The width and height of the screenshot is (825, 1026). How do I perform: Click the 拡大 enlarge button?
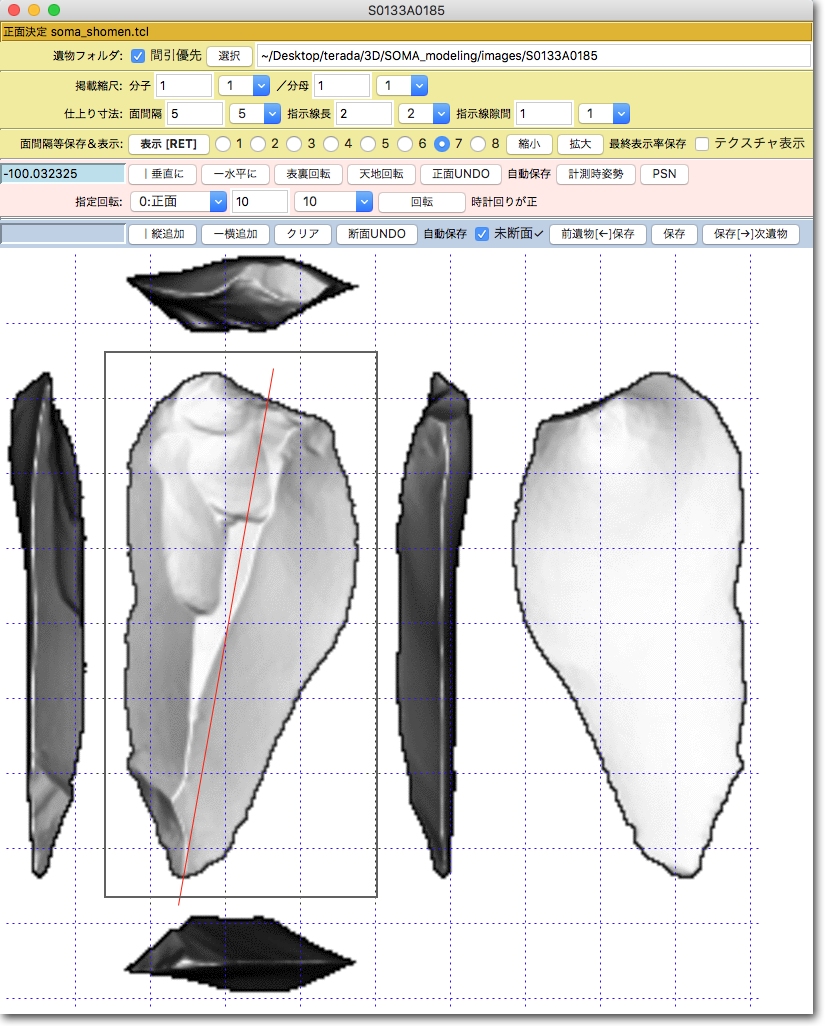coord(580,143)
